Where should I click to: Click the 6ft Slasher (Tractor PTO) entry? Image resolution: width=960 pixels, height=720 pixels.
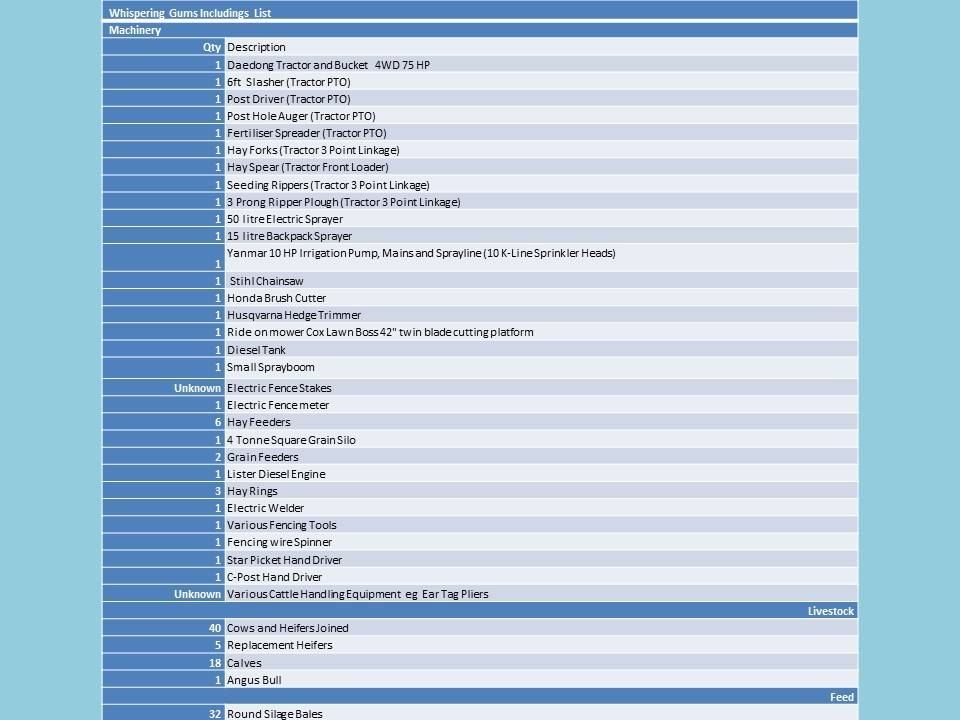(288, 82)
